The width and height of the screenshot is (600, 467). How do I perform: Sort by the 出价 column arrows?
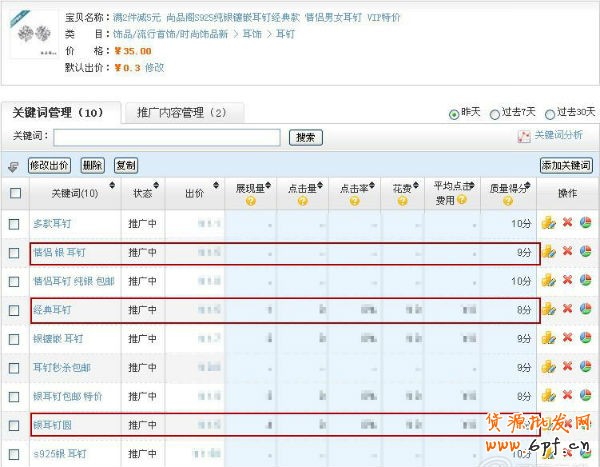click(x=211, y=187)
